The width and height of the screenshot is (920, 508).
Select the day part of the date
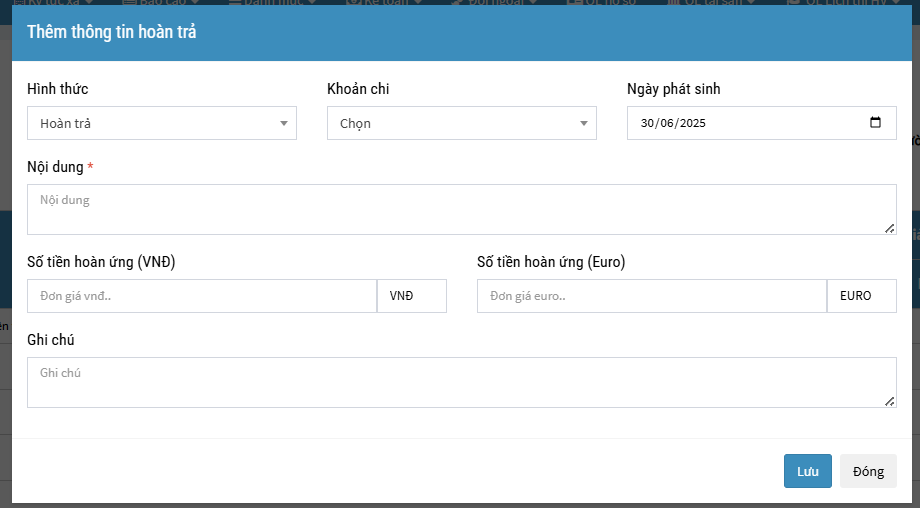pyautogui.click(x=647, y=124)
